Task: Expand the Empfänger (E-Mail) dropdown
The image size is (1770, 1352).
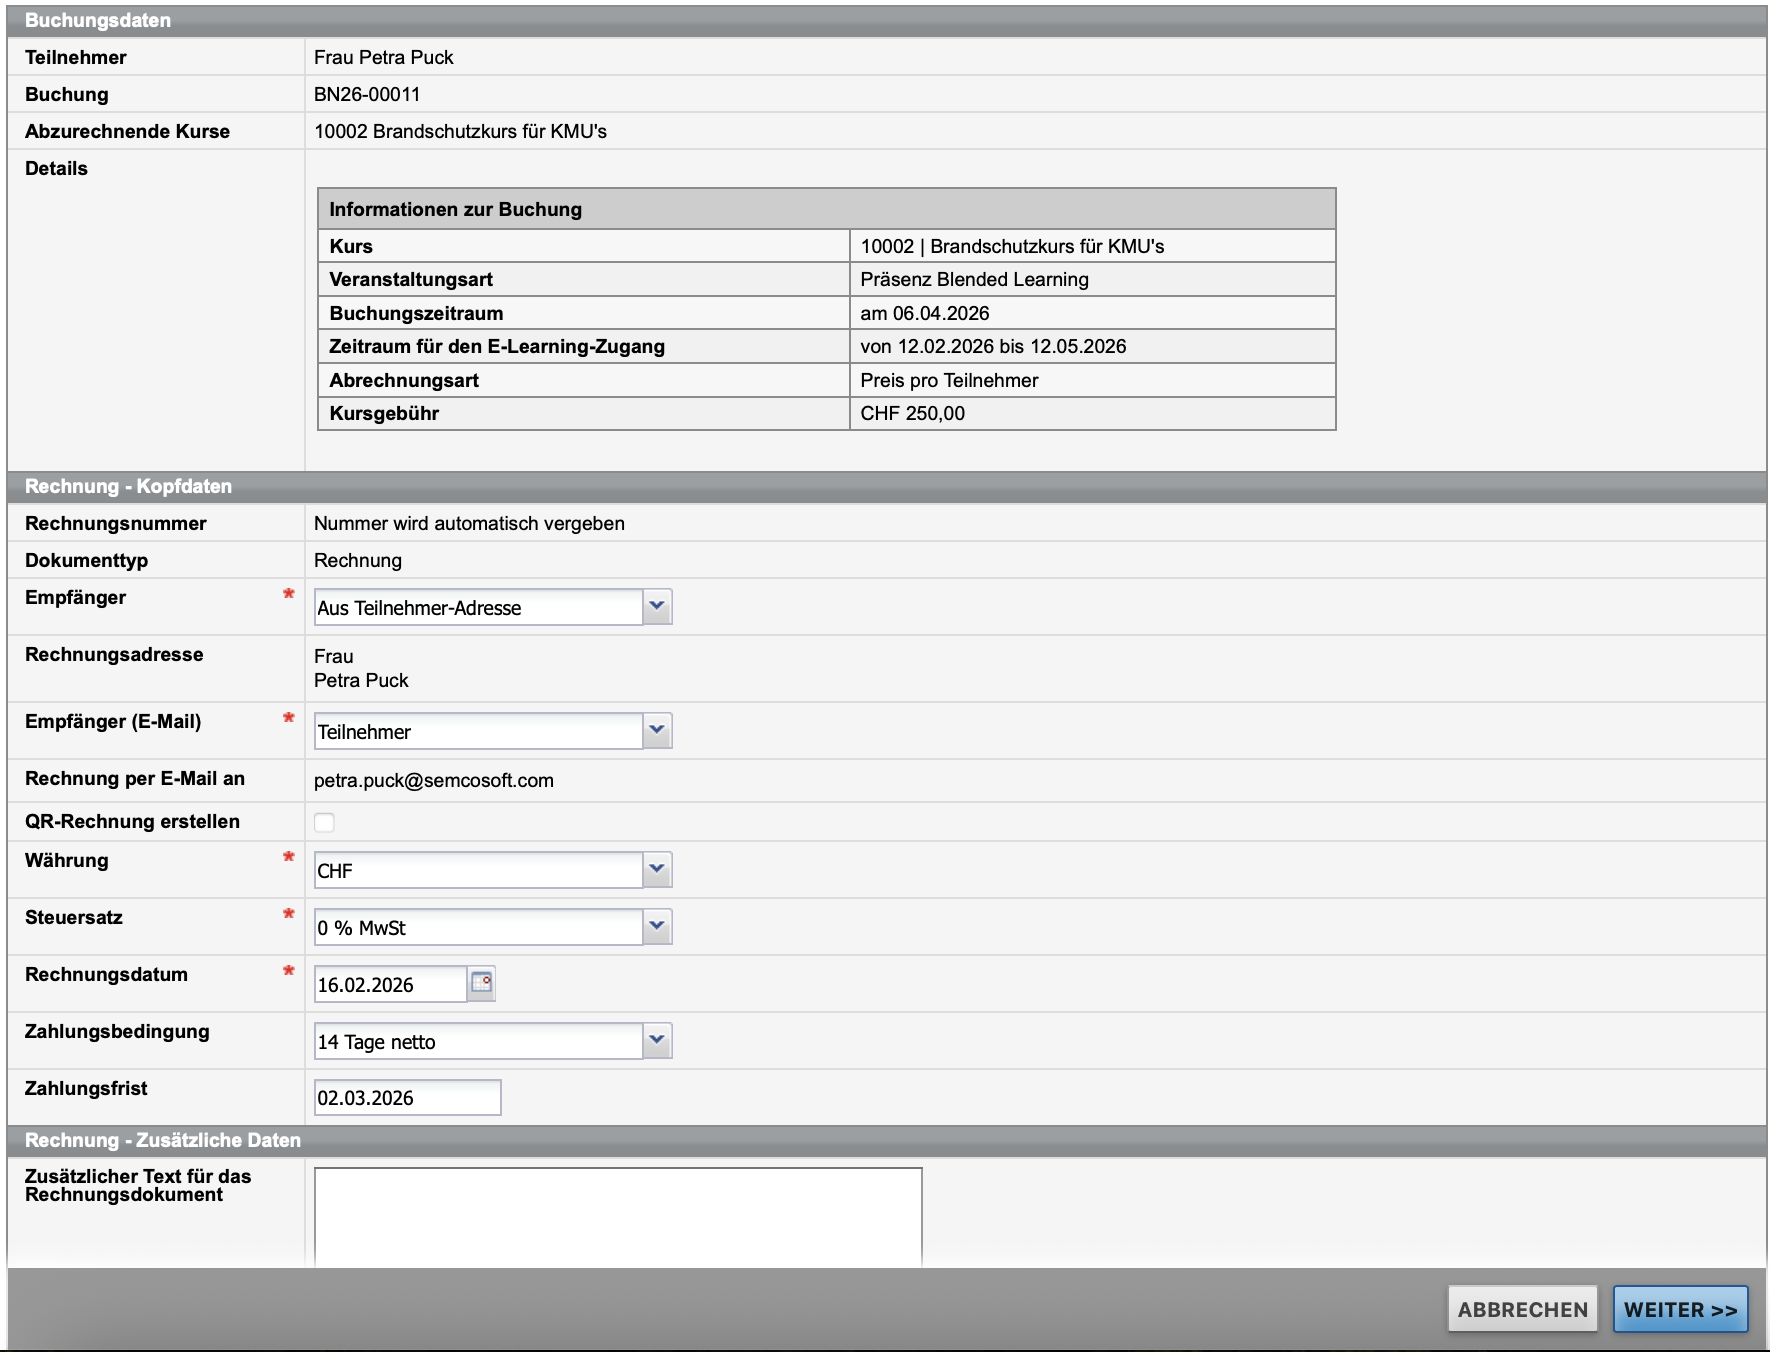Action: (492, 731)
